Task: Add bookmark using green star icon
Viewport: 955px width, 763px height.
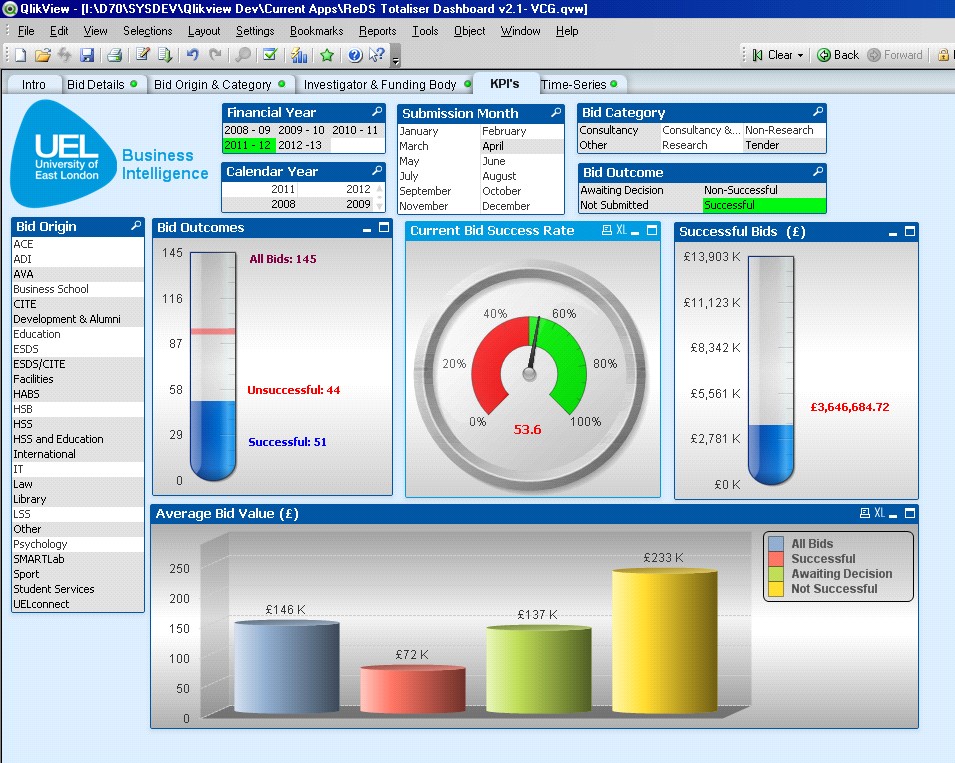Action: 327,55
